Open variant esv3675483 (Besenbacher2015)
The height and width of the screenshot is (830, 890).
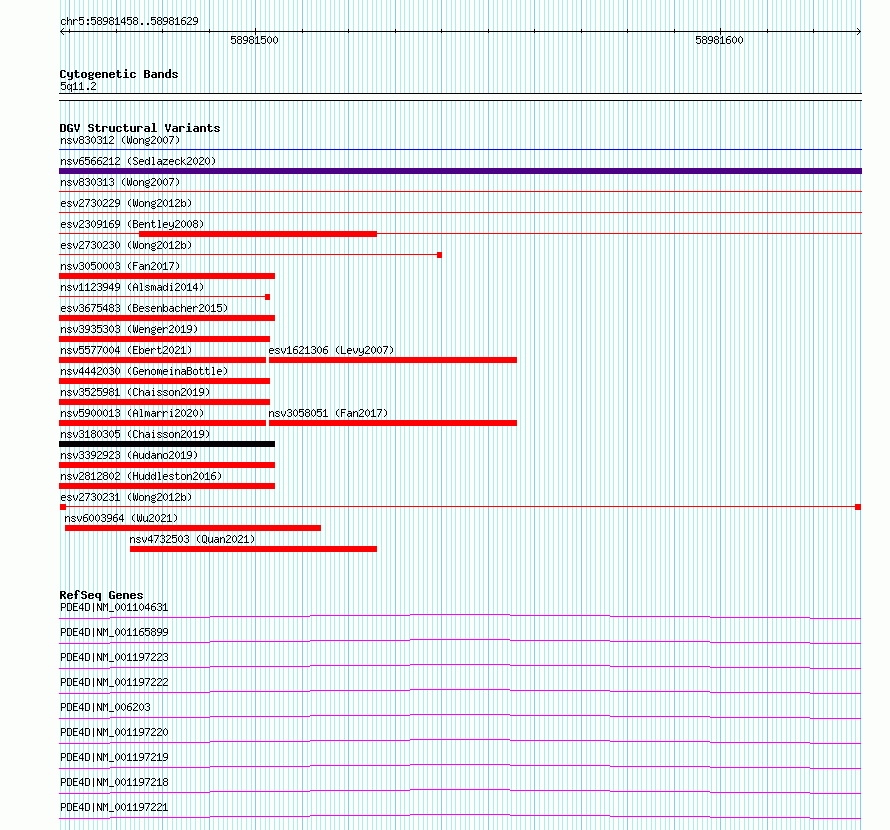[x=144, y=308]
